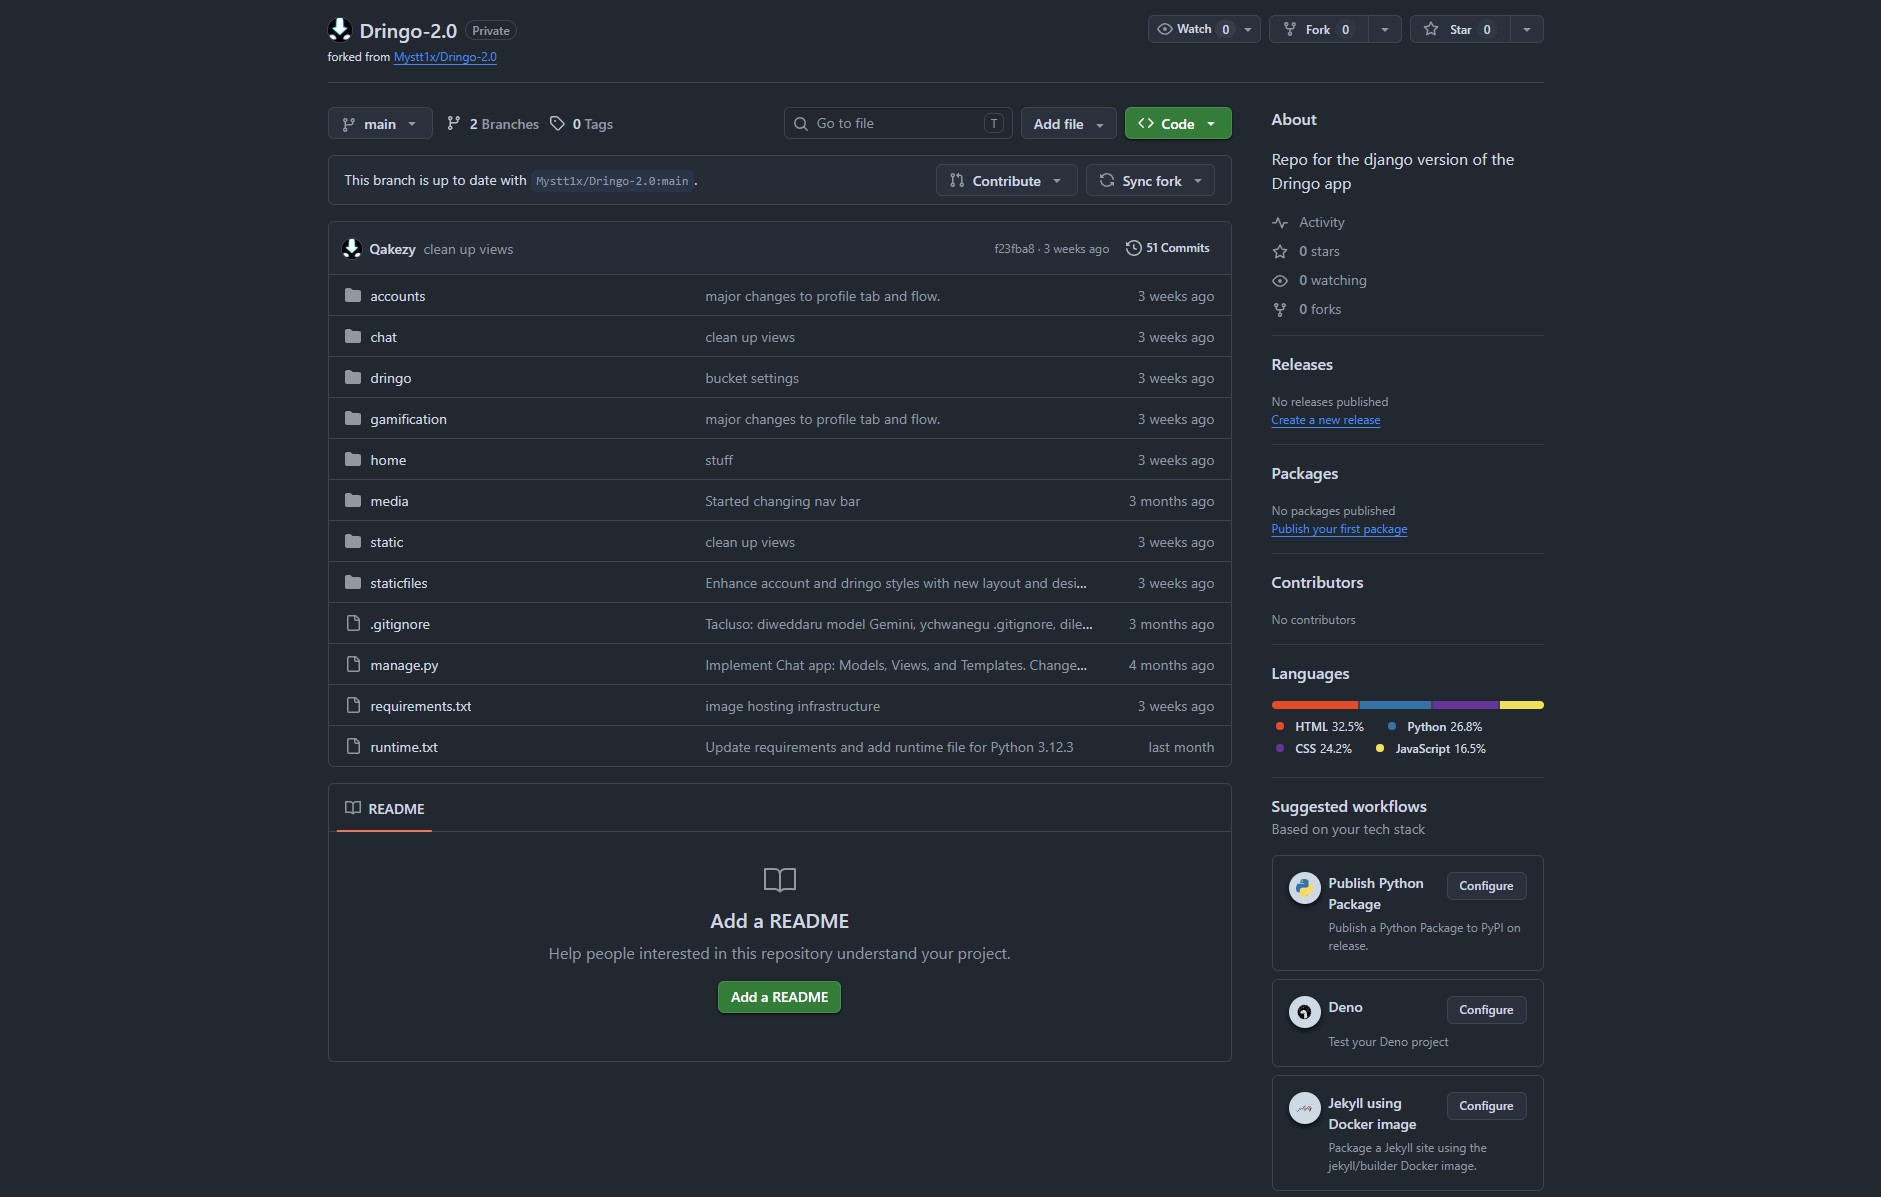
Task: Click the folder icon beside accounts
Action: pos(353,295)
